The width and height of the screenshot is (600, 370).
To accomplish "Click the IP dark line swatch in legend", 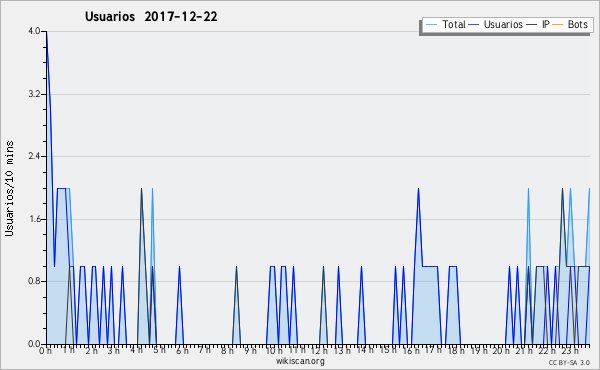I will tap(532, 25).
